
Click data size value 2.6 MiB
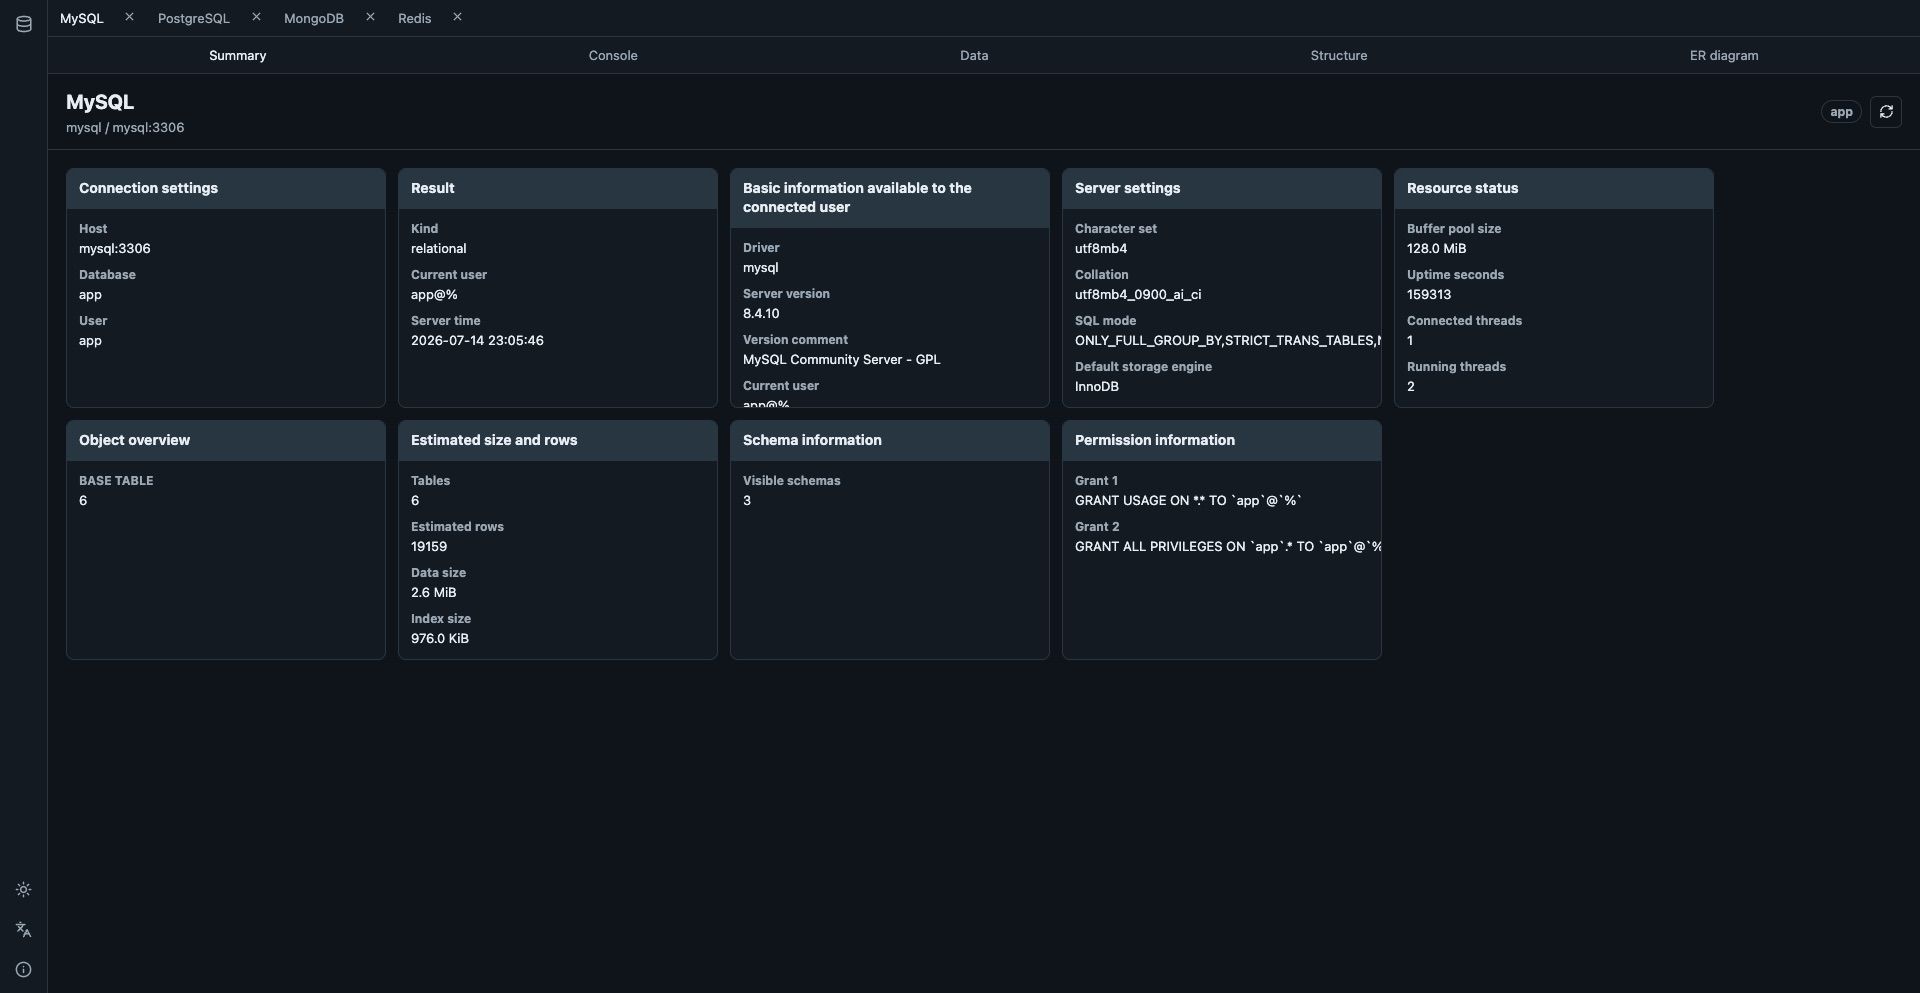pos(434,593)
